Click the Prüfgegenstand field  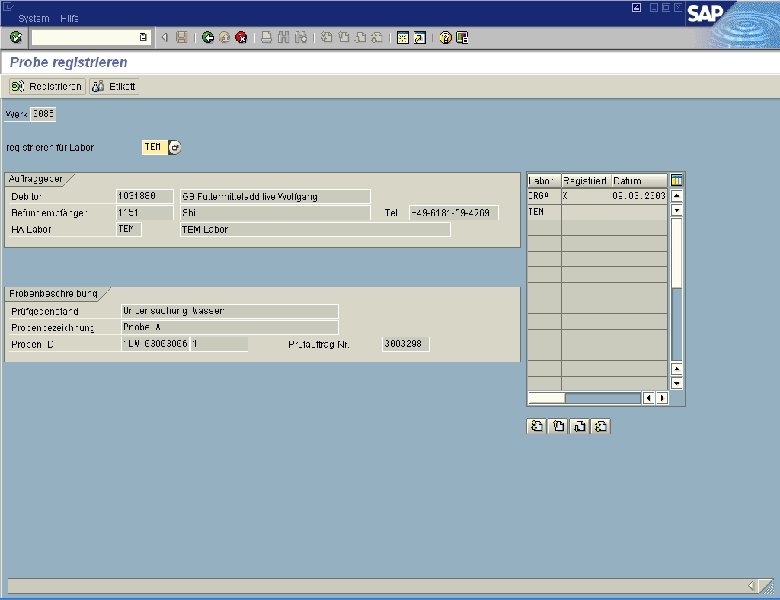click(230, 311)
